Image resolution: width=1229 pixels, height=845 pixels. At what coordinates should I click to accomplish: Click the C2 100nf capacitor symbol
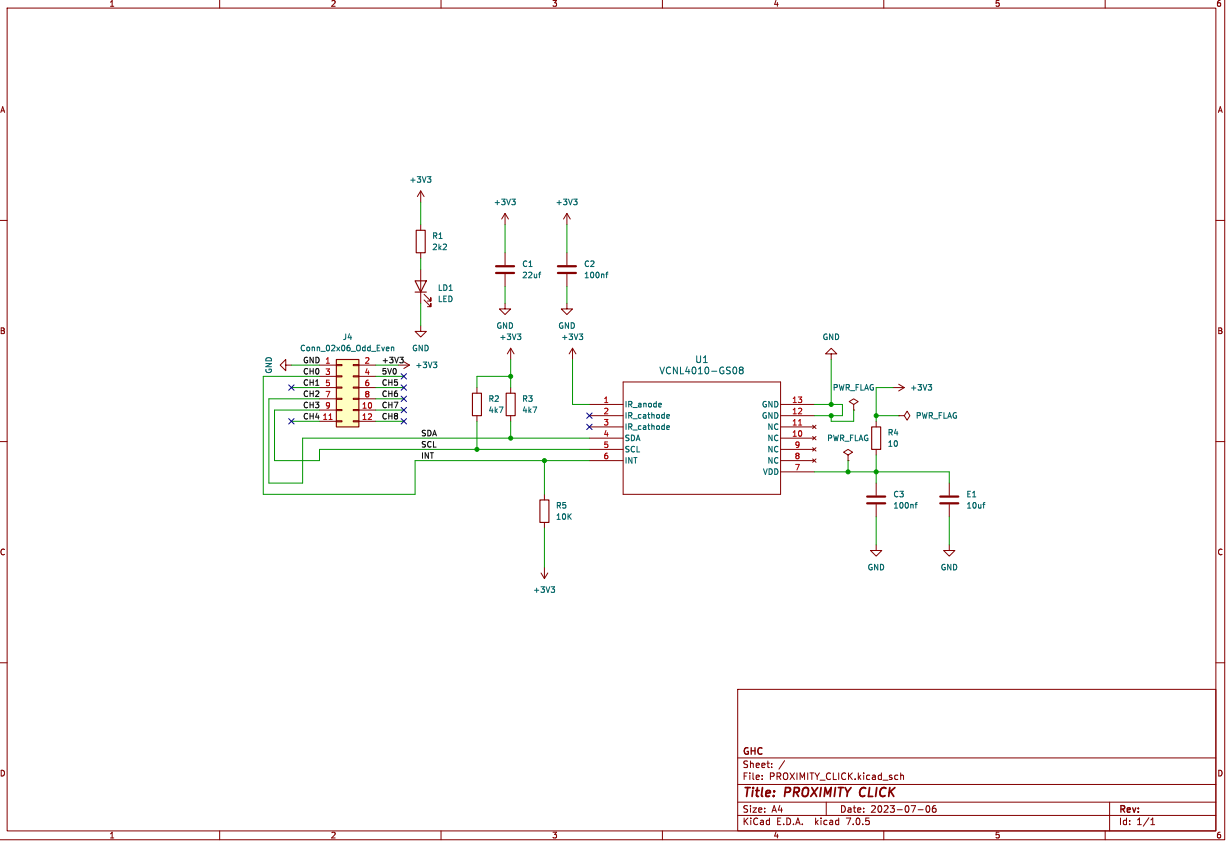pos(567,270)
